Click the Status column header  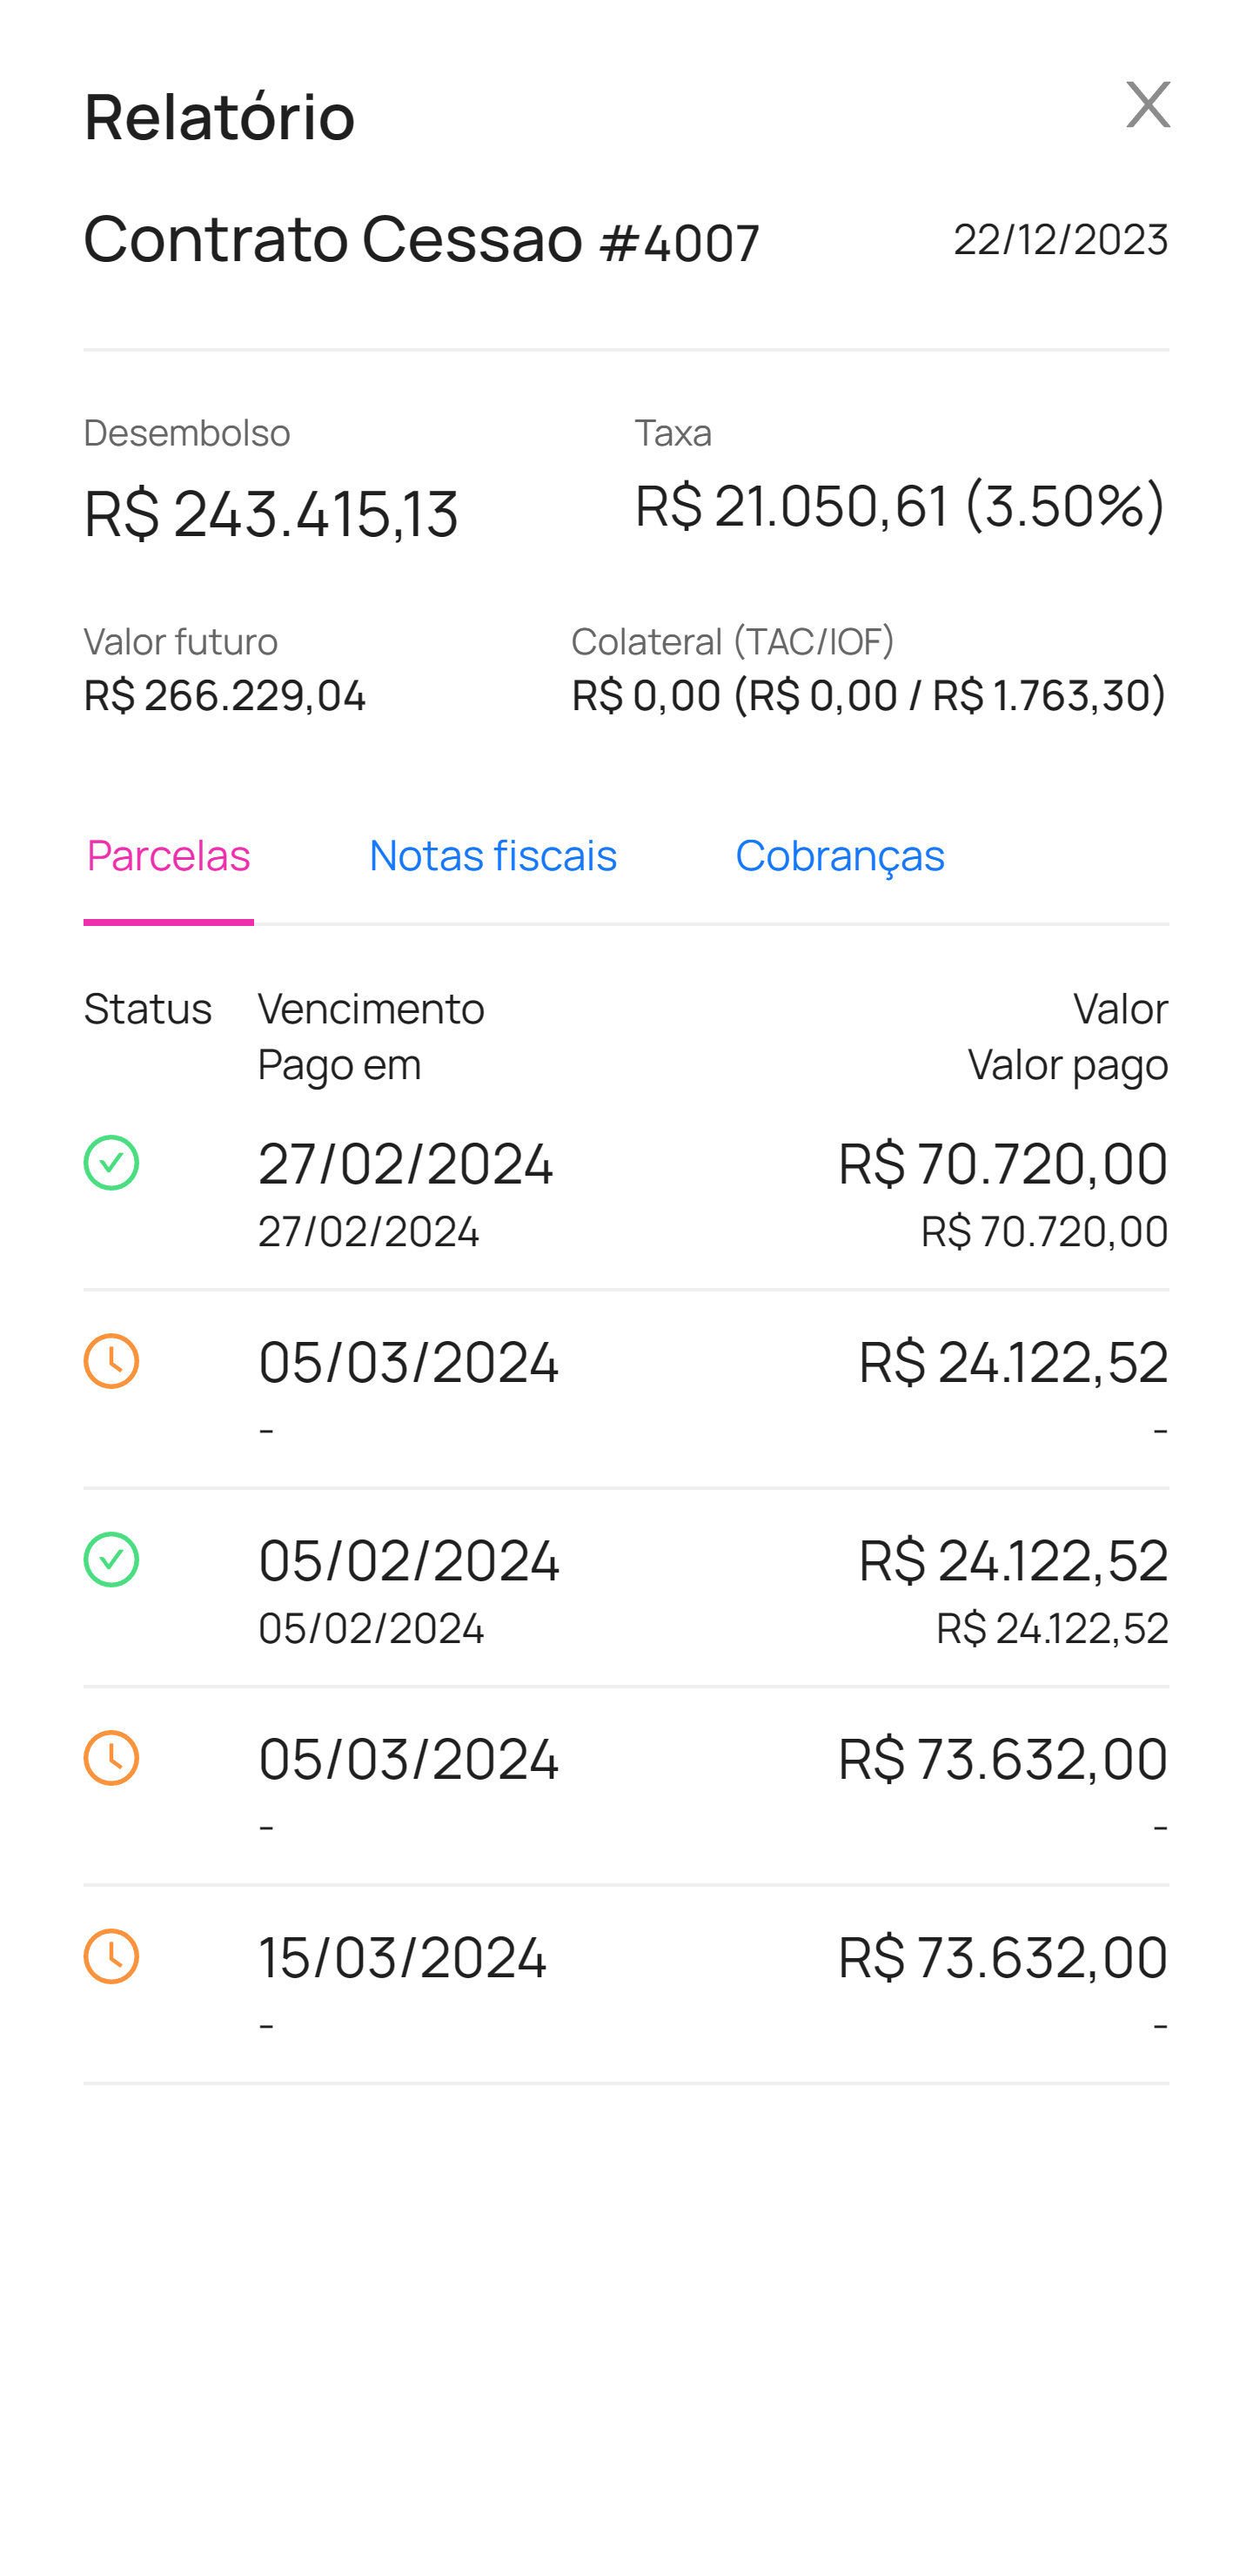pyautogui.click(x=147, y=1008)
